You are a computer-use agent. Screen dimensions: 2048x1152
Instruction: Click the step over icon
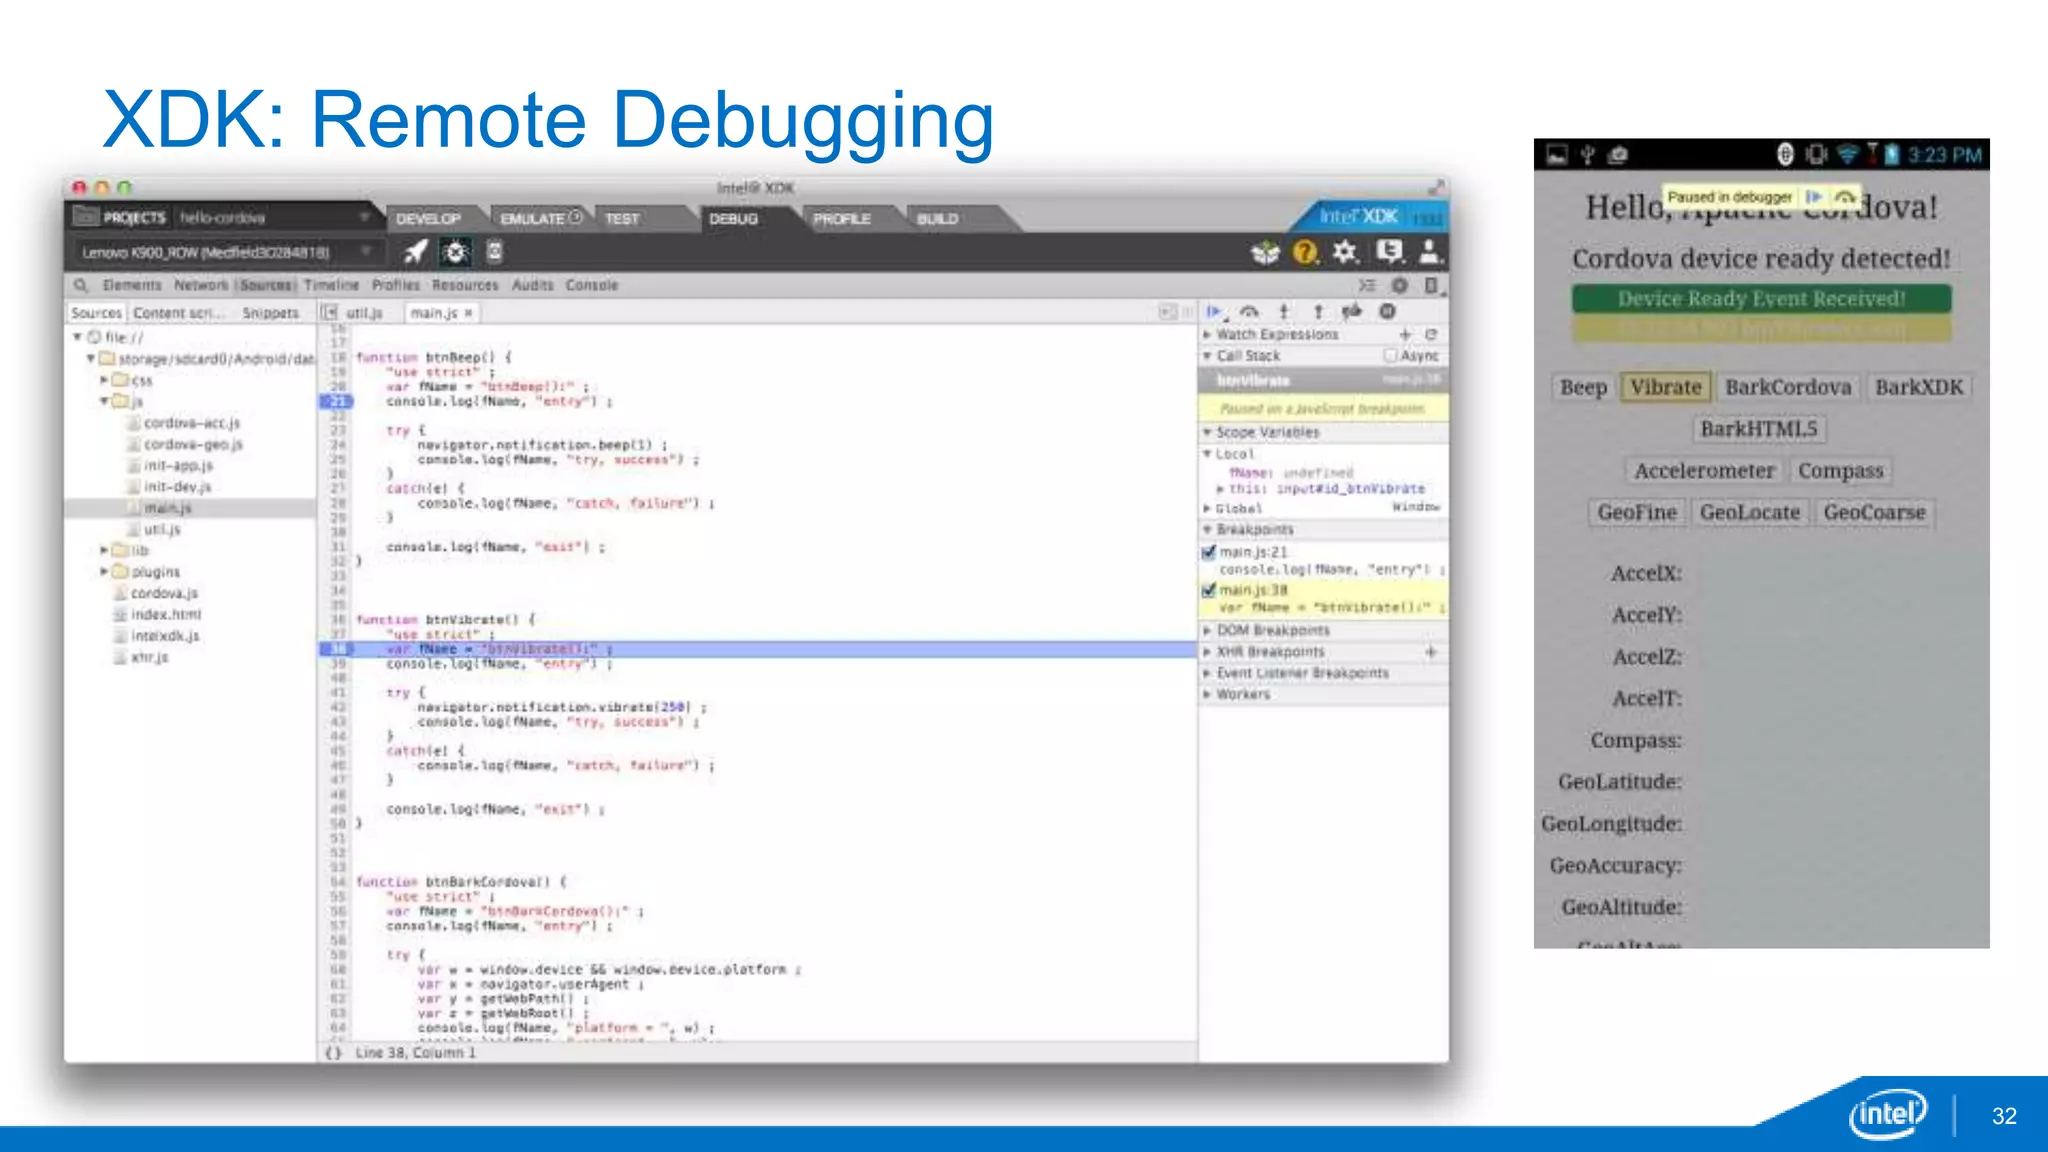tap(1249, 312)
